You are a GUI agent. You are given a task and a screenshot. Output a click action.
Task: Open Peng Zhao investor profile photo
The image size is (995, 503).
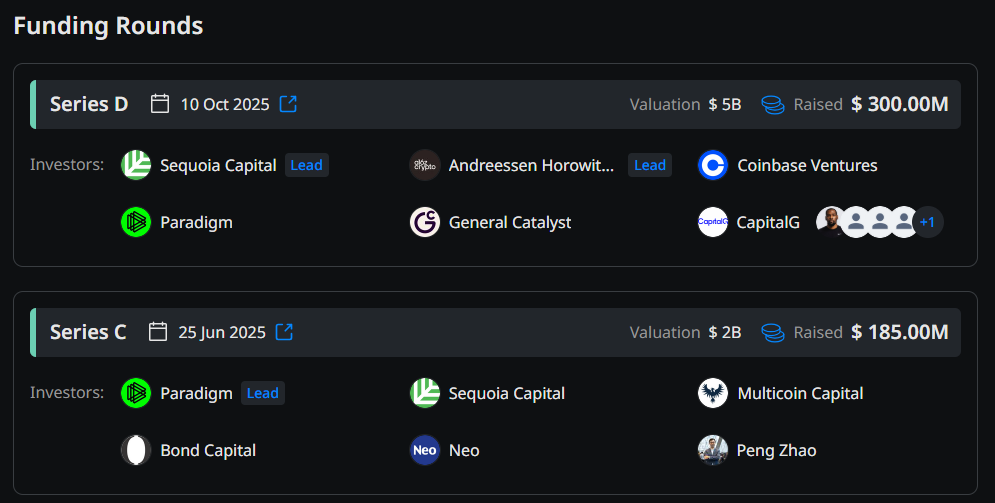[x=713, y=450]
